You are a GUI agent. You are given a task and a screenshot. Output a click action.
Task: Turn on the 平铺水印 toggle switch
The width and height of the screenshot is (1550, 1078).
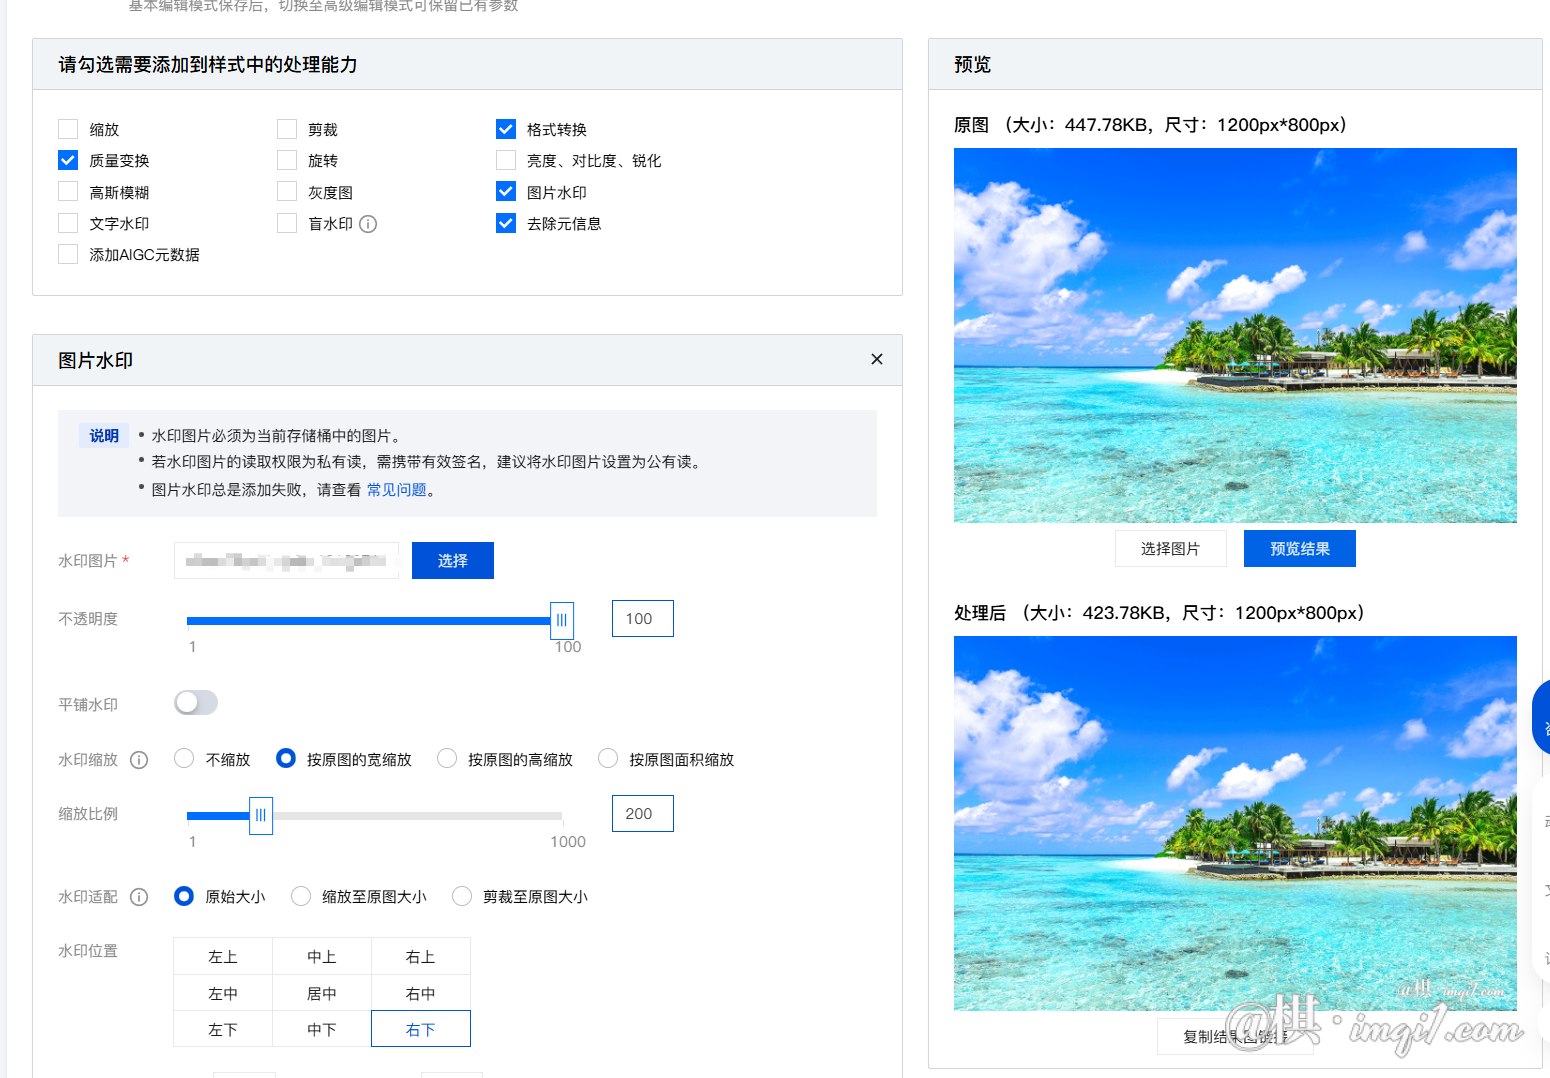coord(196,703)
